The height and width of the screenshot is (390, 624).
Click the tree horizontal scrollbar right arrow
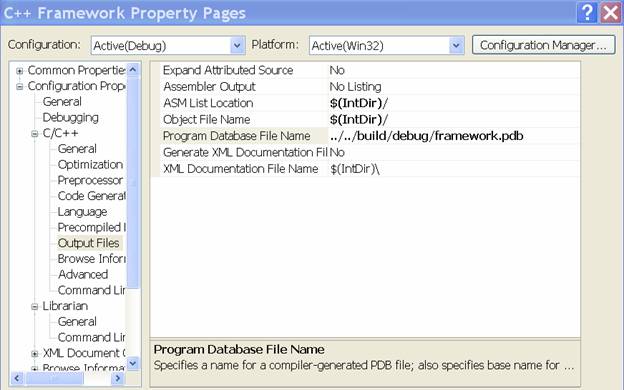click(x=118, y=378)
